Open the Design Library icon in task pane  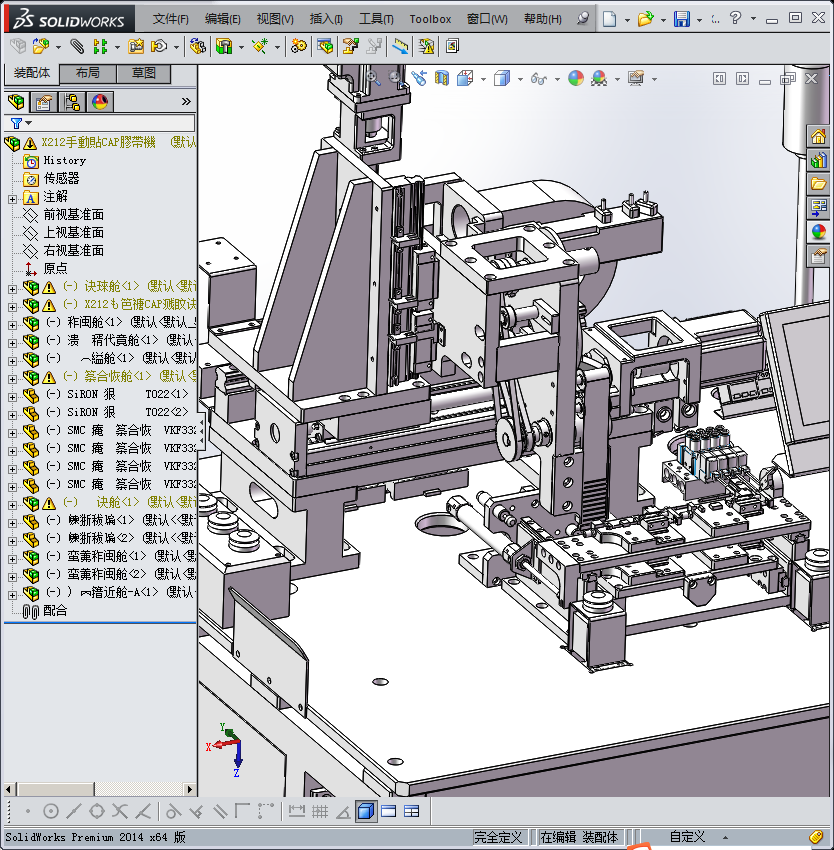(x=819, y=160)
